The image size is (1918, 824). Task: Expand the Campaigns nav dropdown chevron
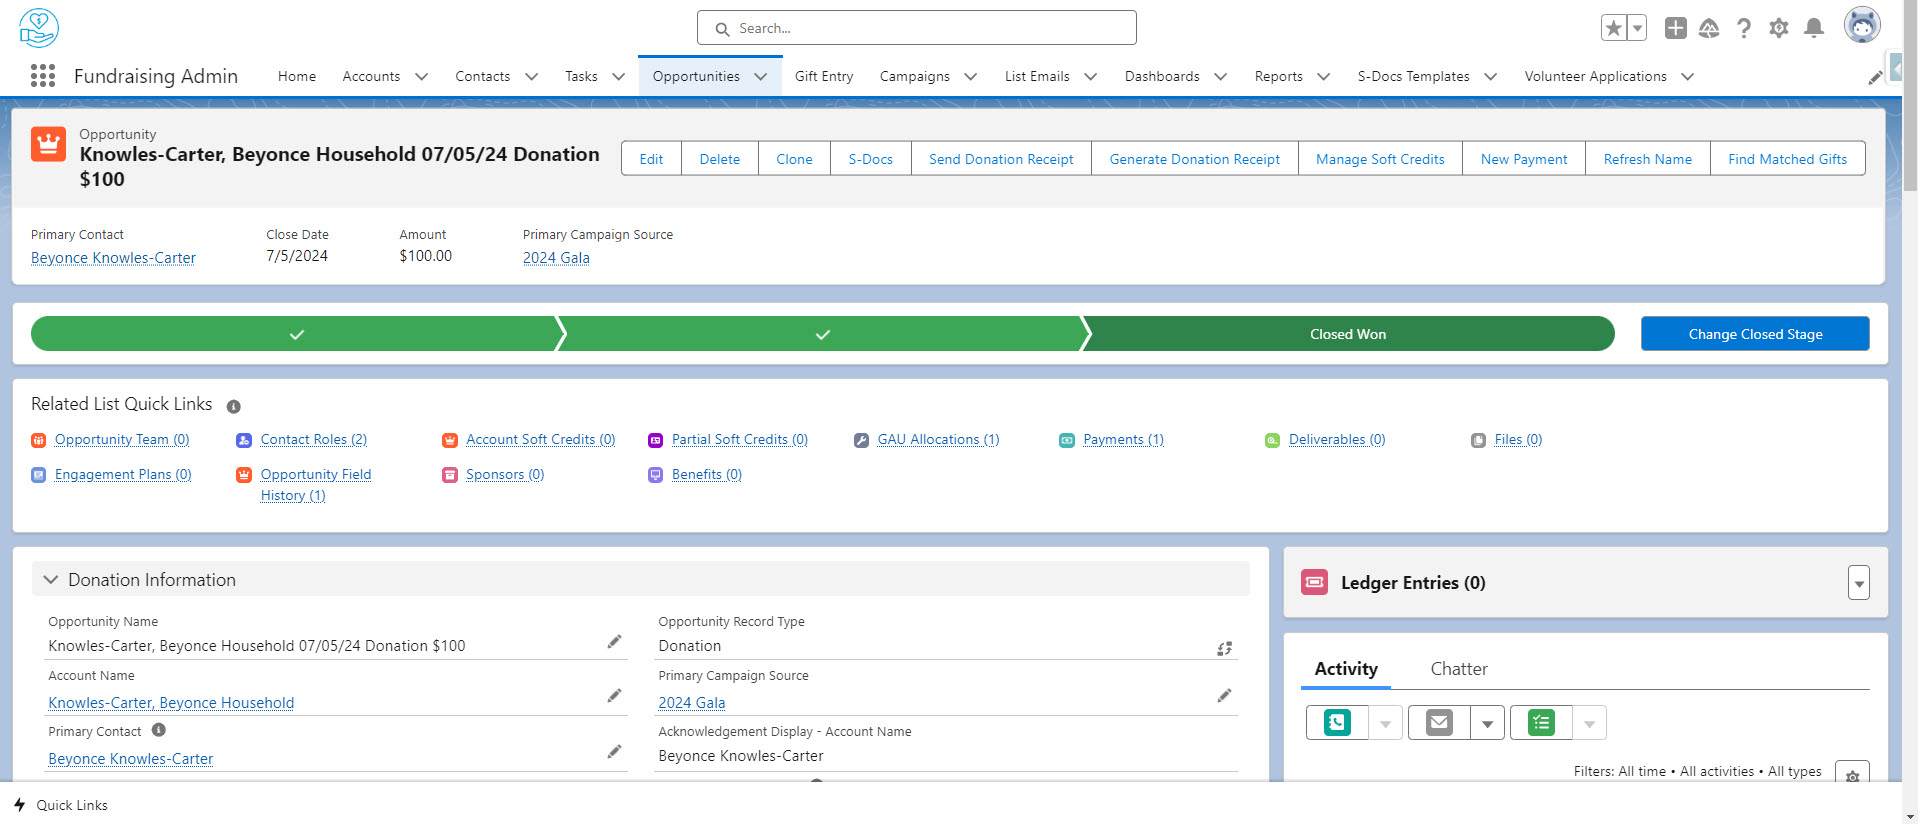[970, 77]
